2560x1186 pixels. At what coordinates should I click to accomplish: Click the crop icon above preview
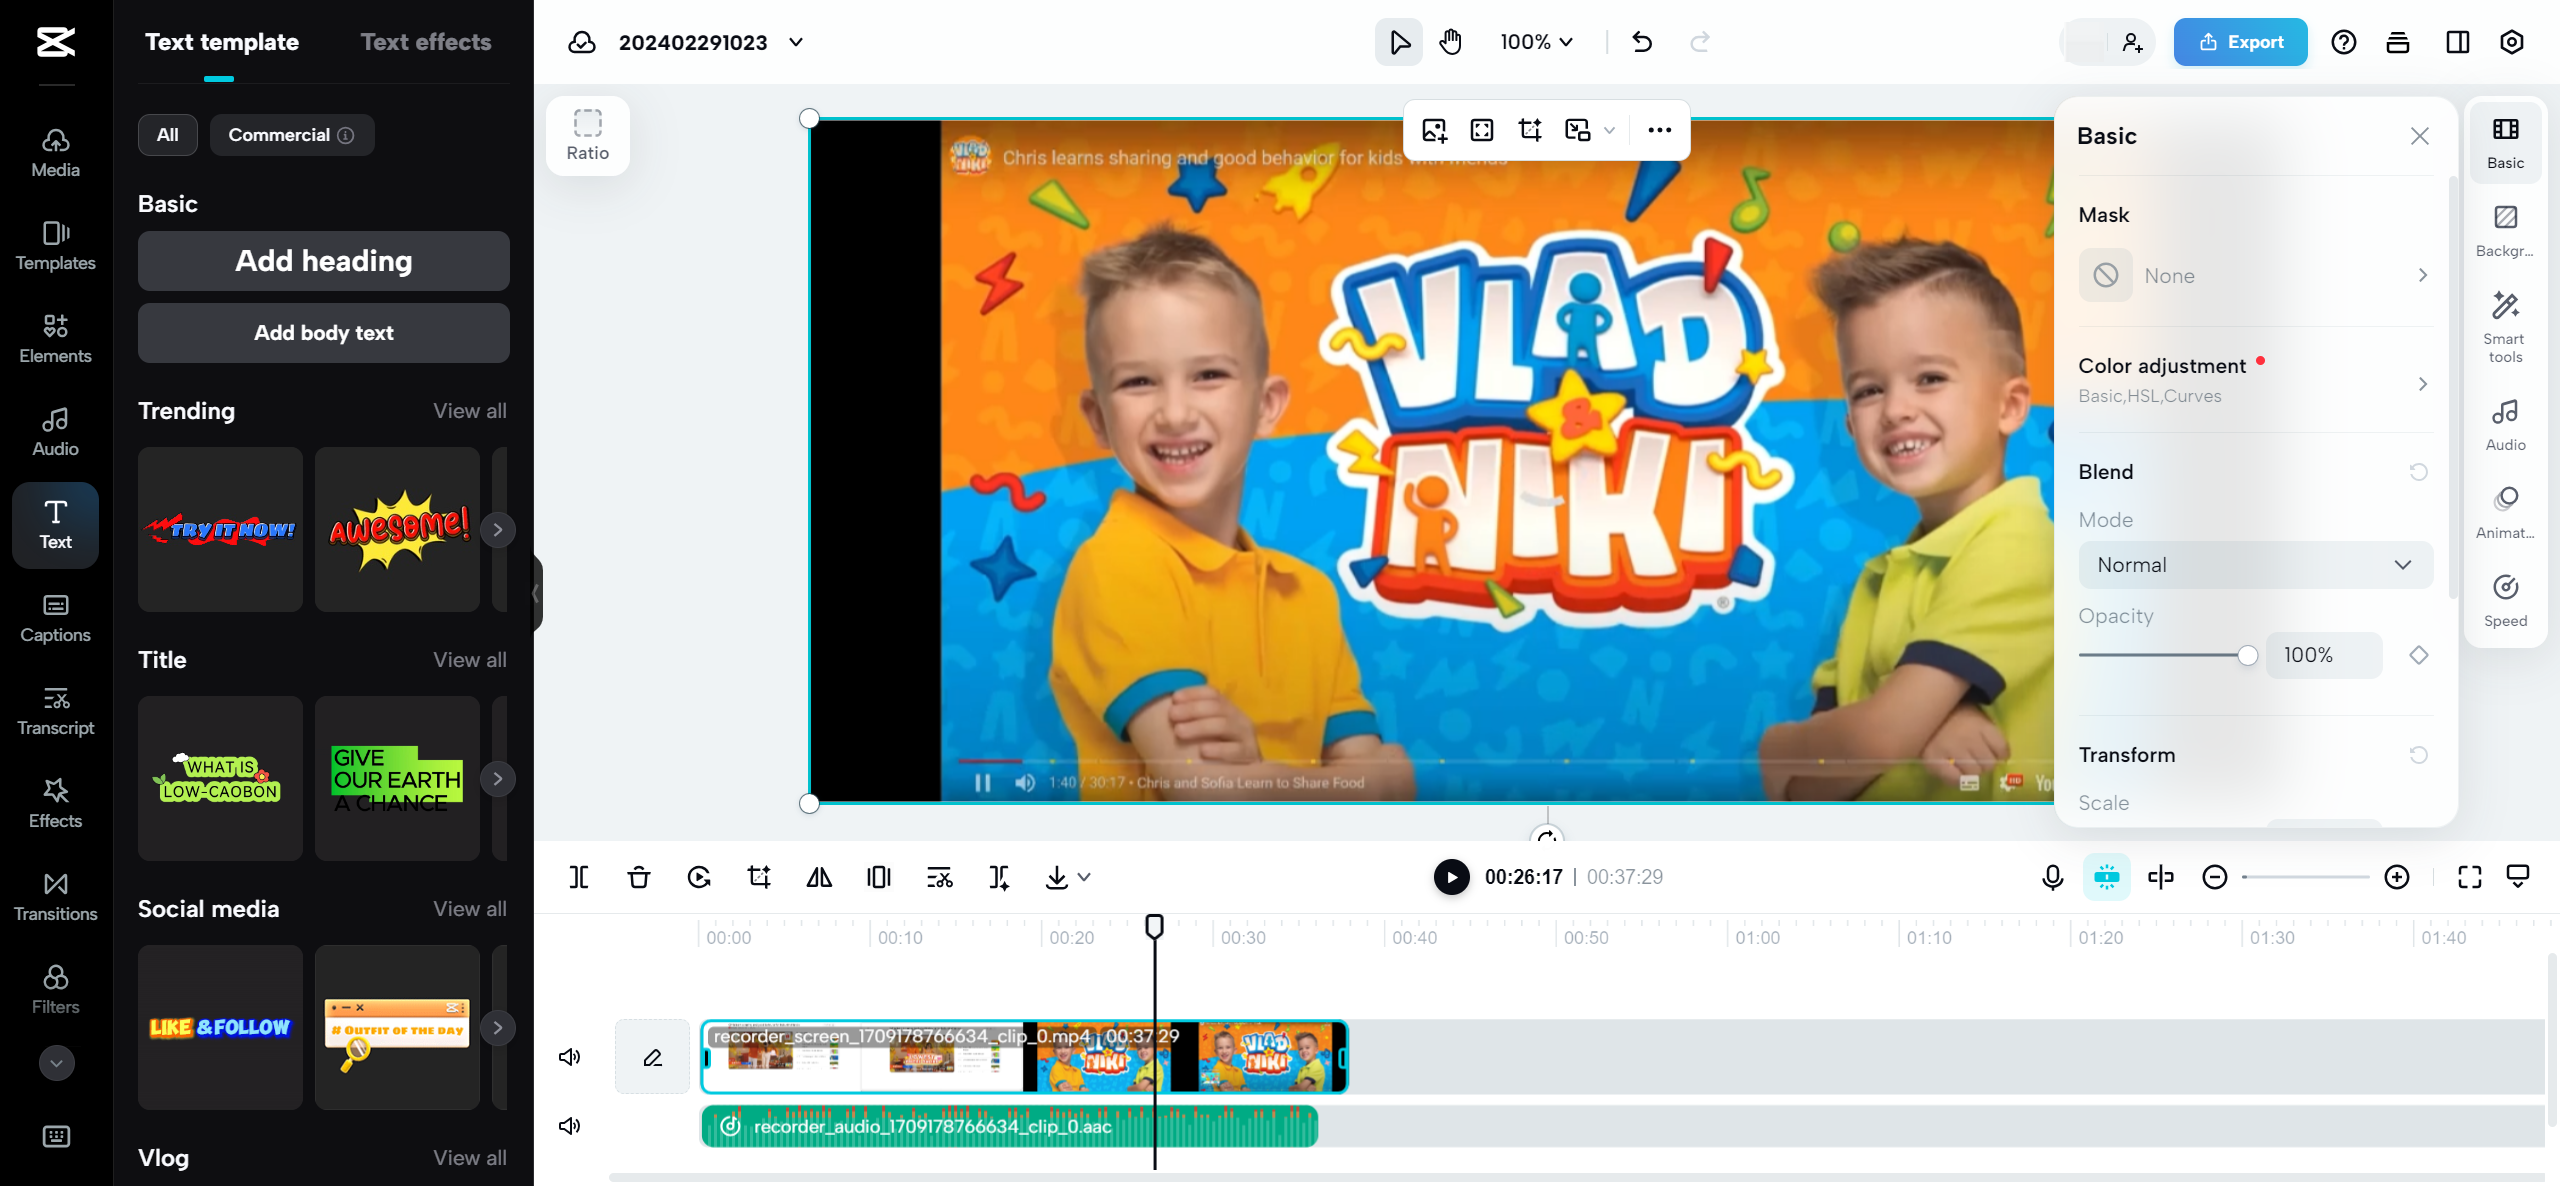[1530, 131]
